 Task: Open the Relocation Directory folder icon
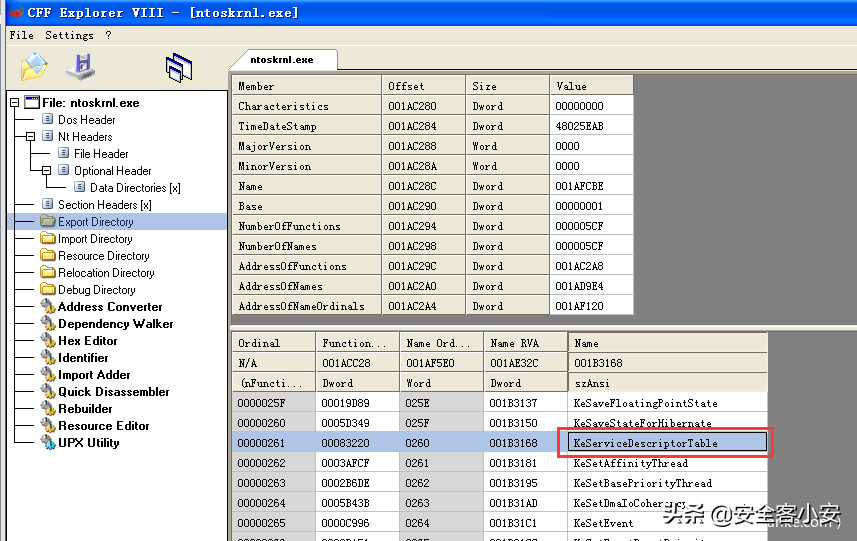48,272
